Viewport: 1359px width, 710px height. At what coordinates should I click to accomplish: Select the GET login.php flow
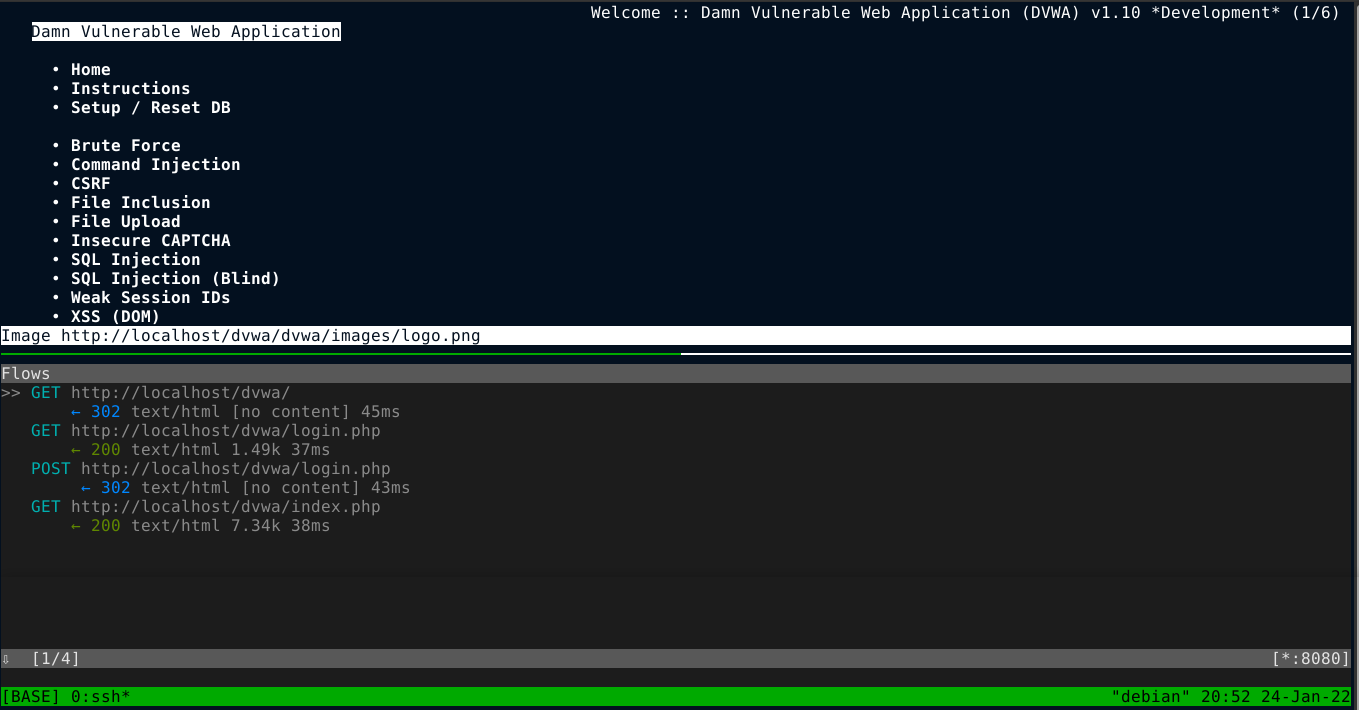pos(205,431)
